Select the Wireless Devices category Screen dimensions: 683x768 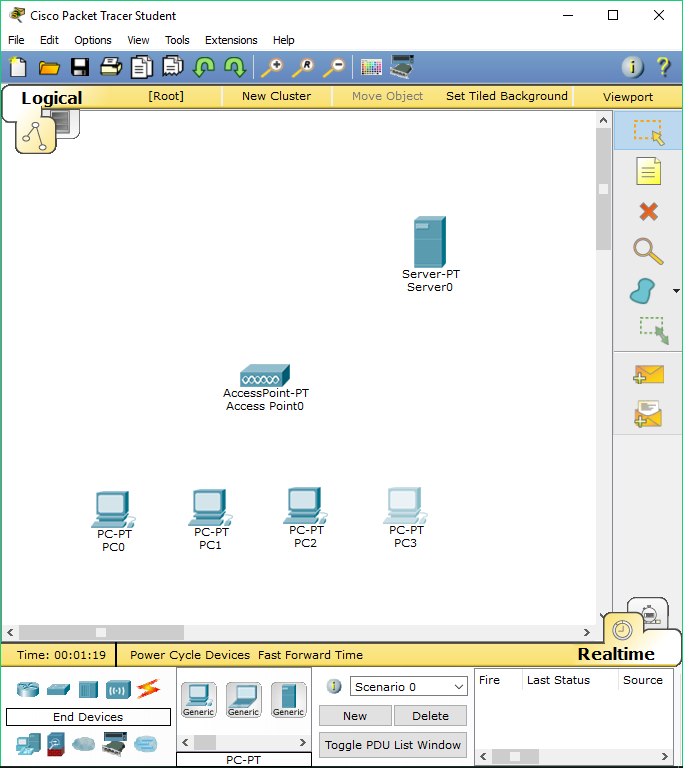pyautogui.click(x=118, y=690)
